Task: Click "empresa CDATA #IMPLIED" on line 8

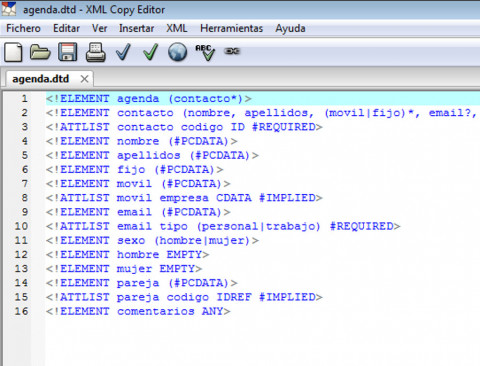Action: [237, 198]
